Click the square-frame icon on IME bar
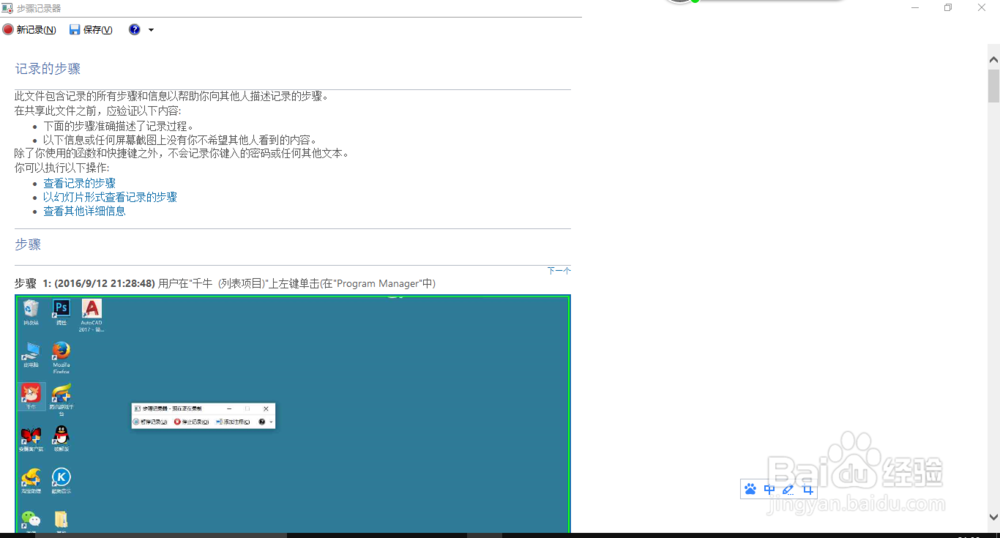 (807, 489)
